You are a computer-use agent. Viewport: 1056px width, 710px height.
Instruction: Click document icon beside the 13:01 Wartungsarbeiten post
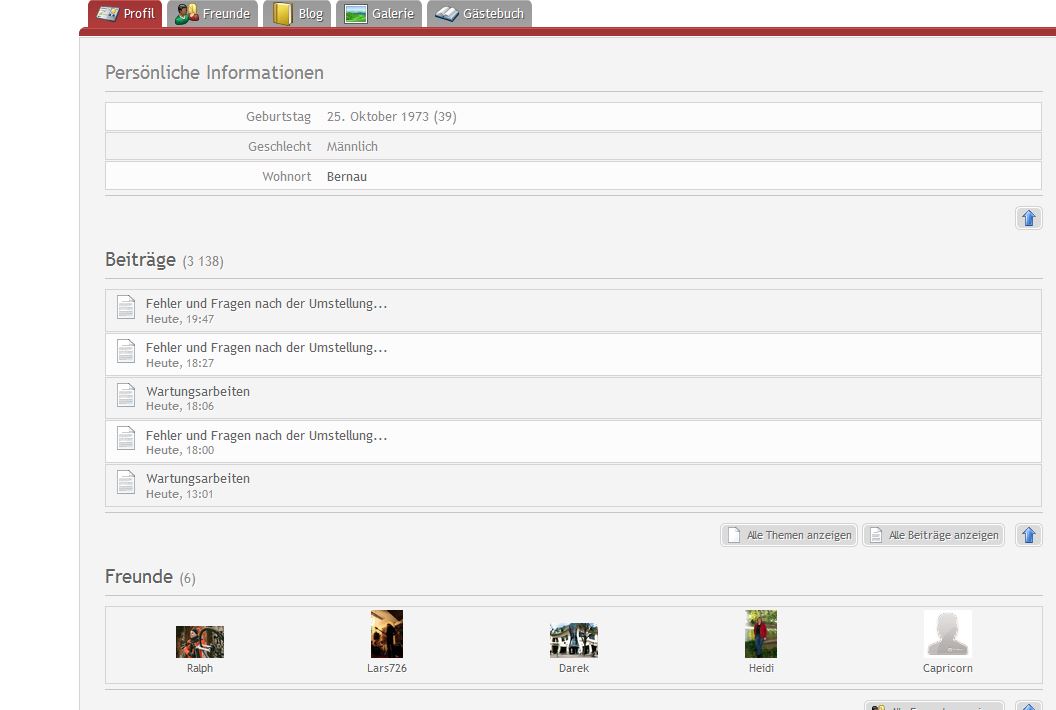click(x=125, y=482)
